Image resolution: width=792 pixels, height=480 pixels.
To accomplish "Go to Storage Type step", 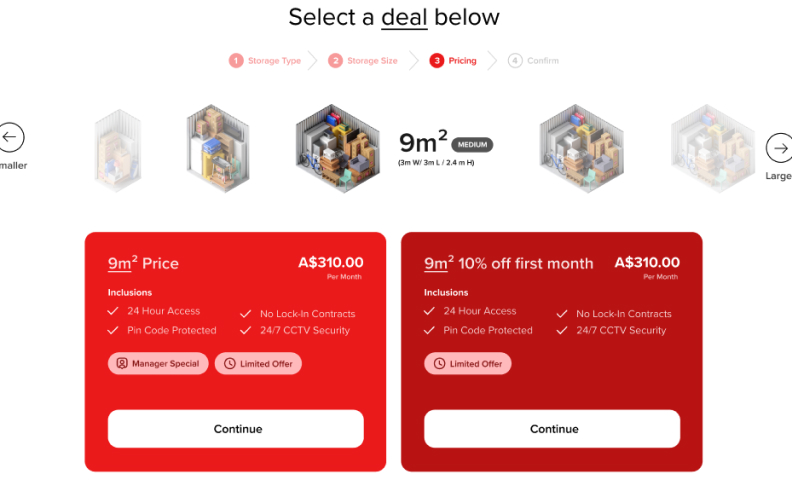I will (x=265, y=61).
